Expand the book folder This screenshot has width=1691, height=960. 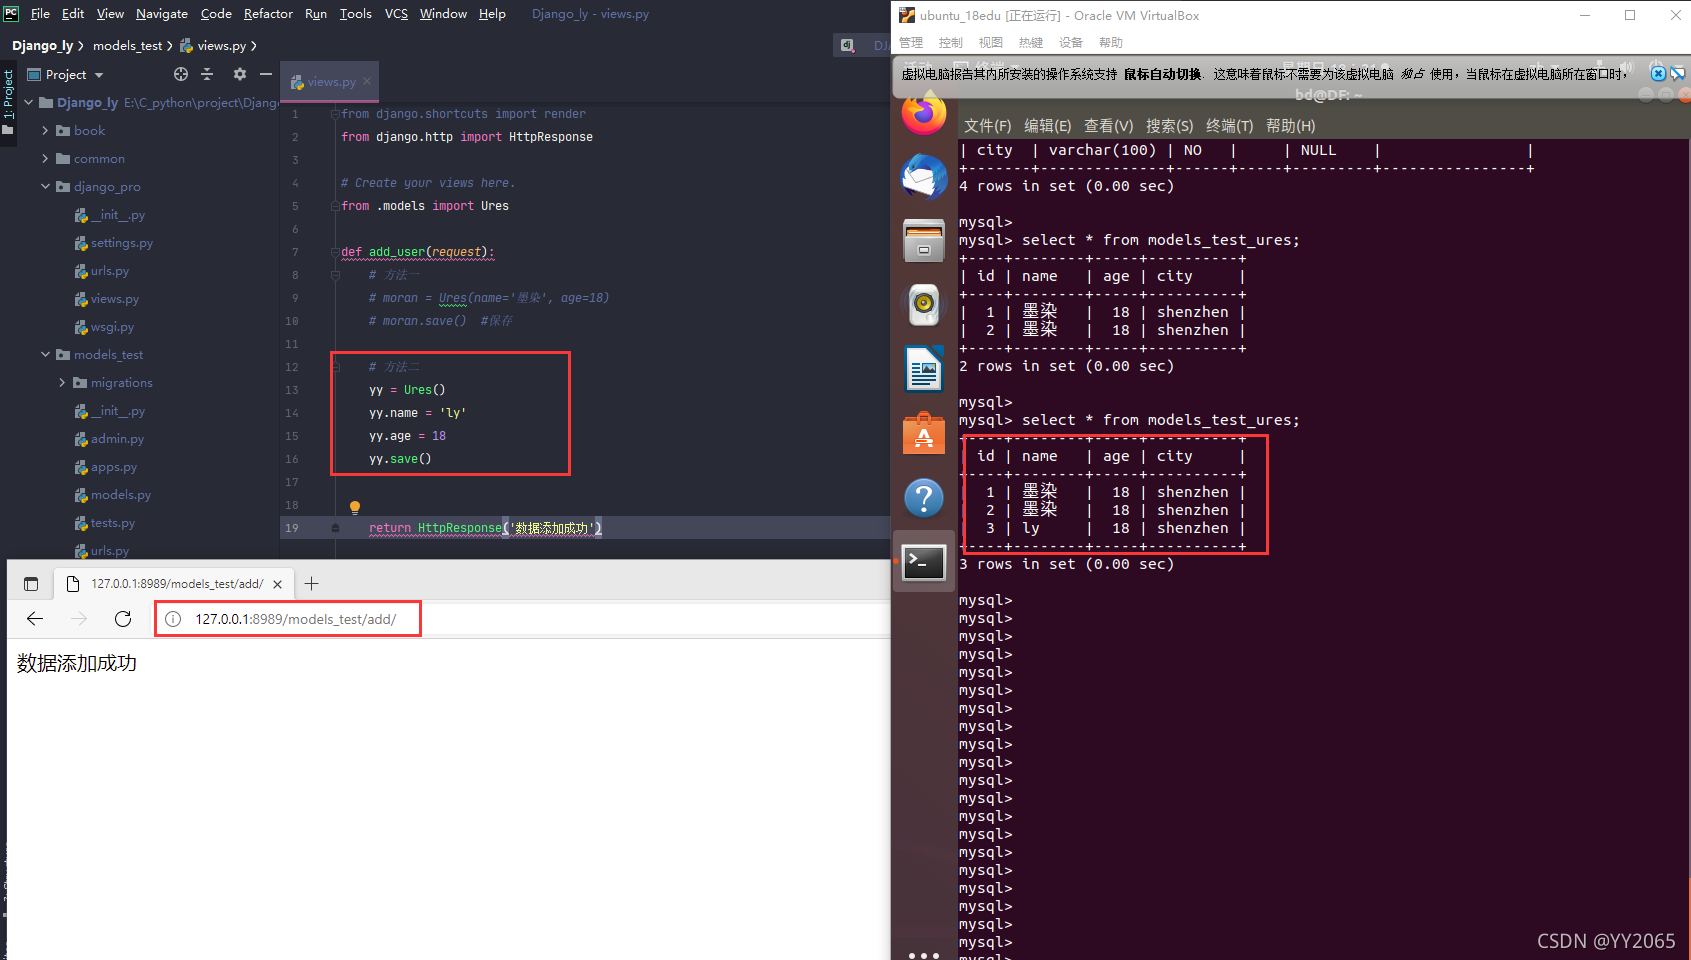pyautogui.click(x=45, y=130)
